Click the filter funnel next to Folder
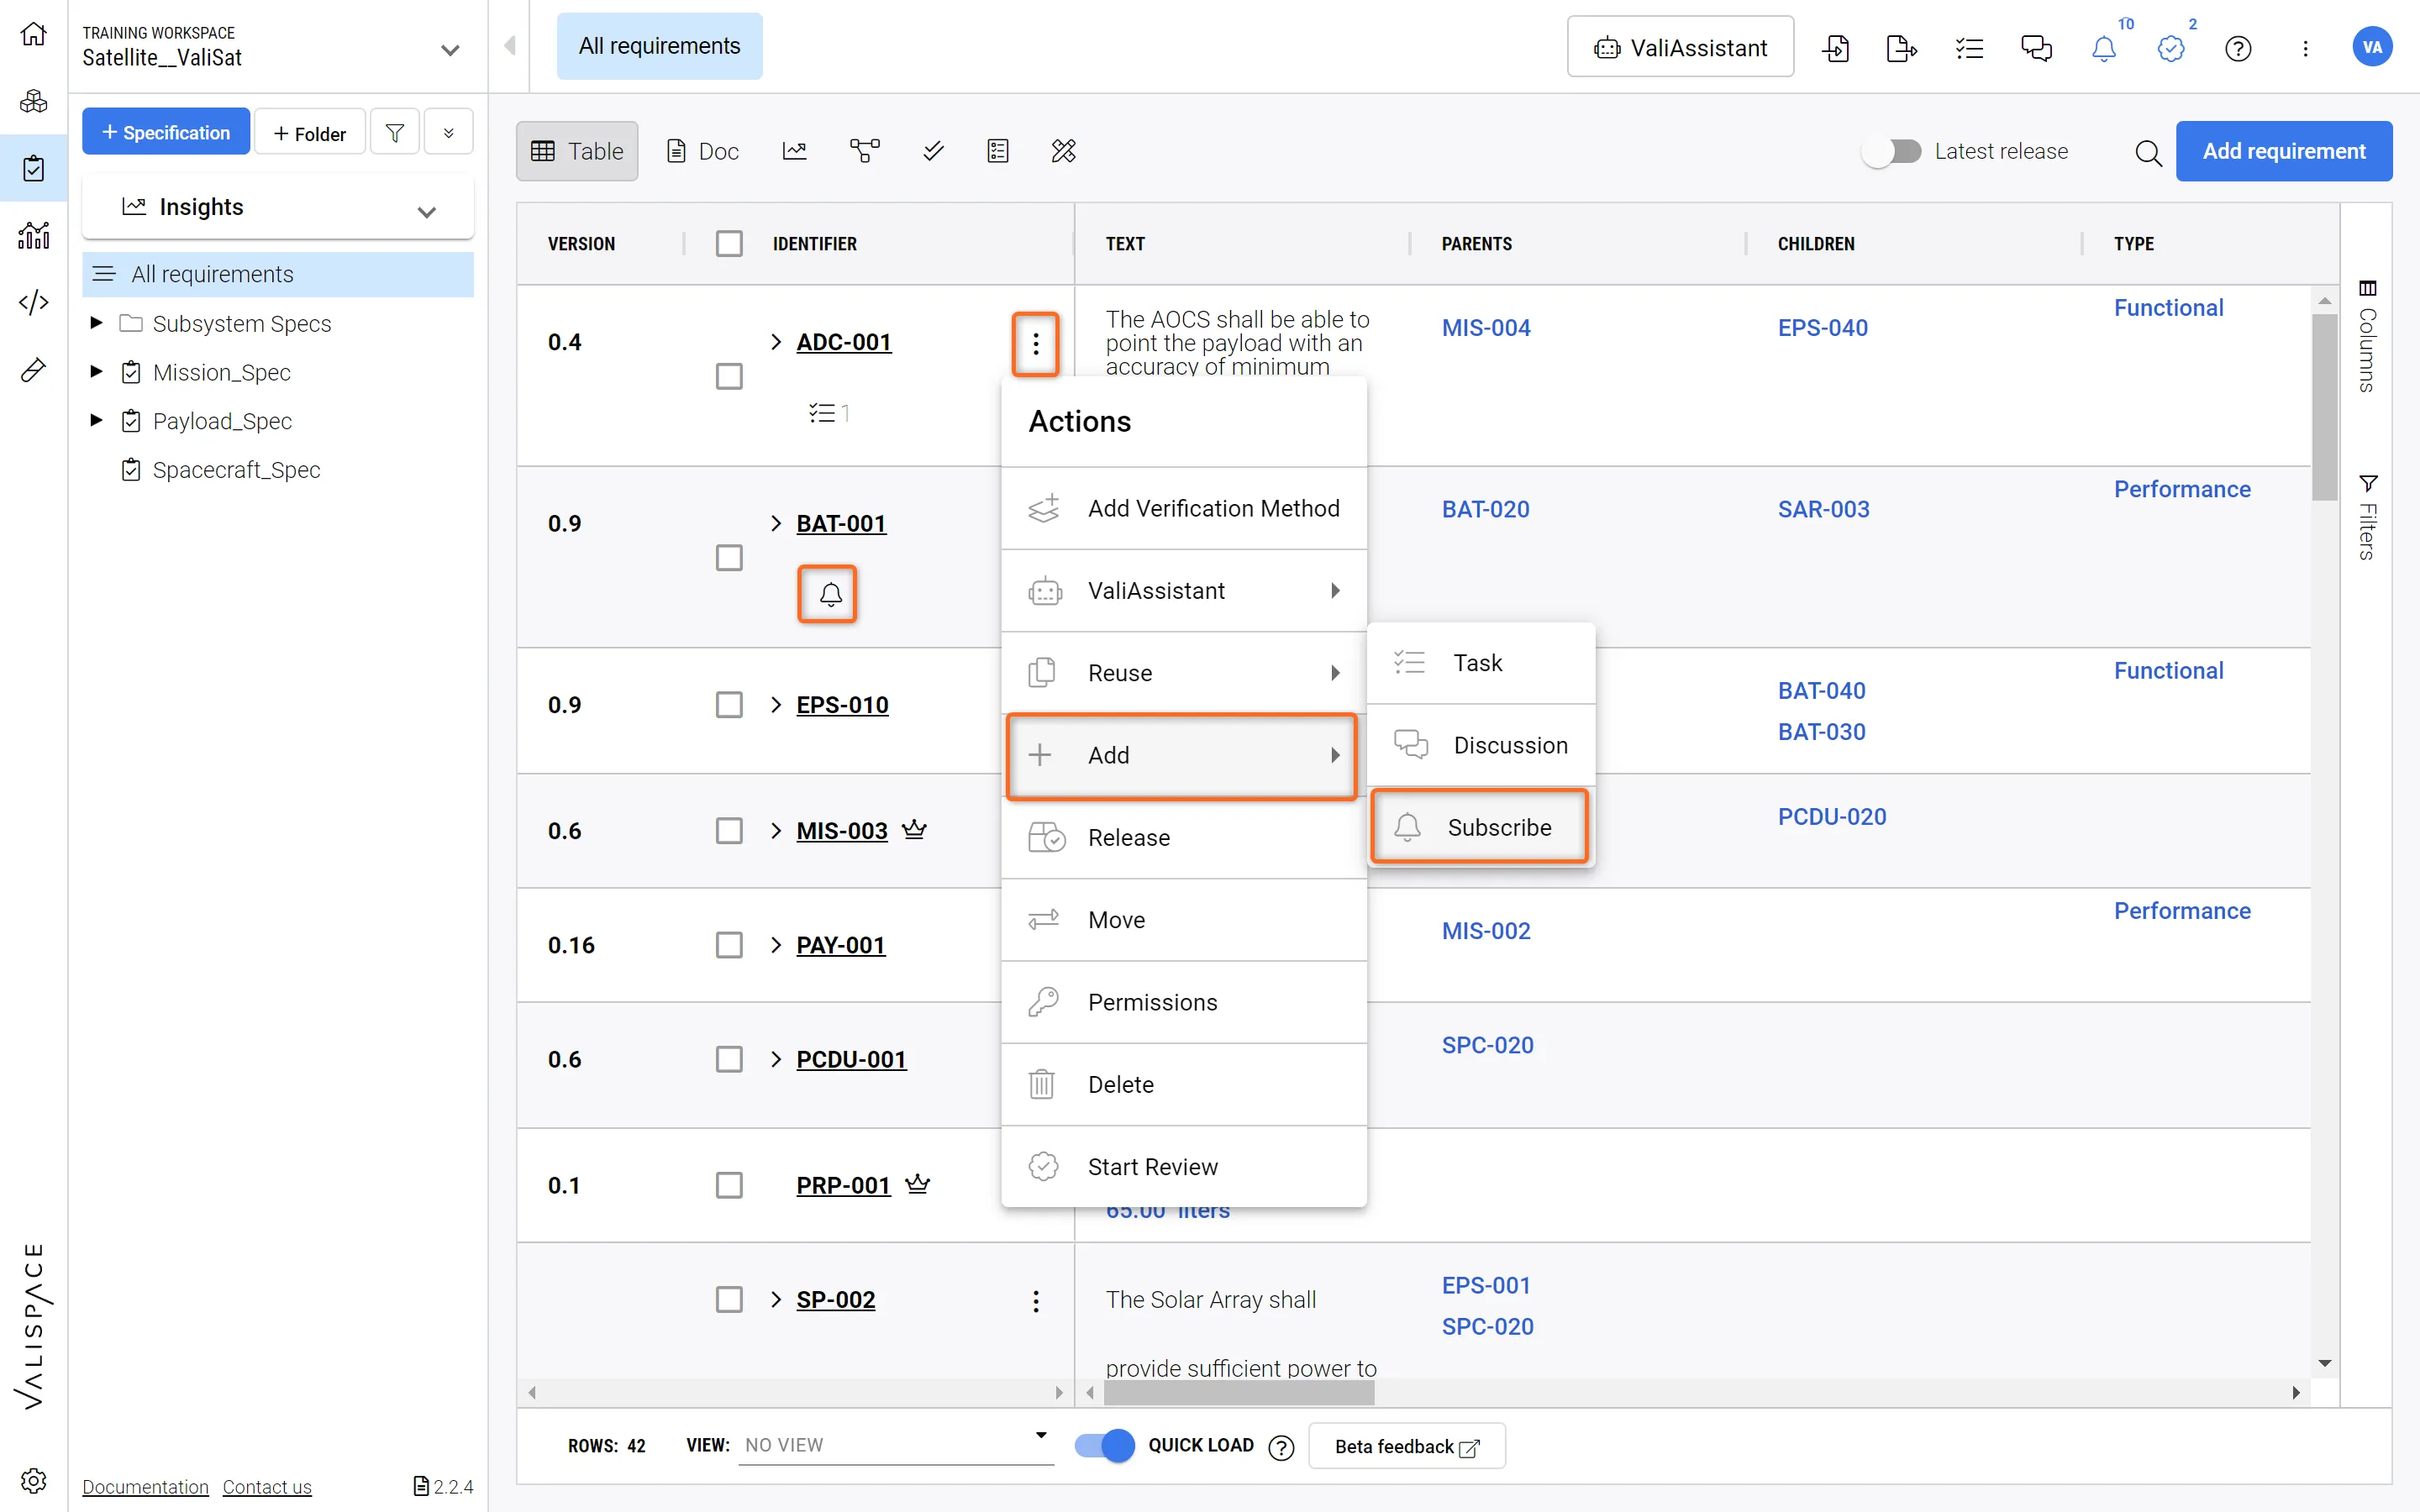2420x1512 pixels. coord(395,133)
